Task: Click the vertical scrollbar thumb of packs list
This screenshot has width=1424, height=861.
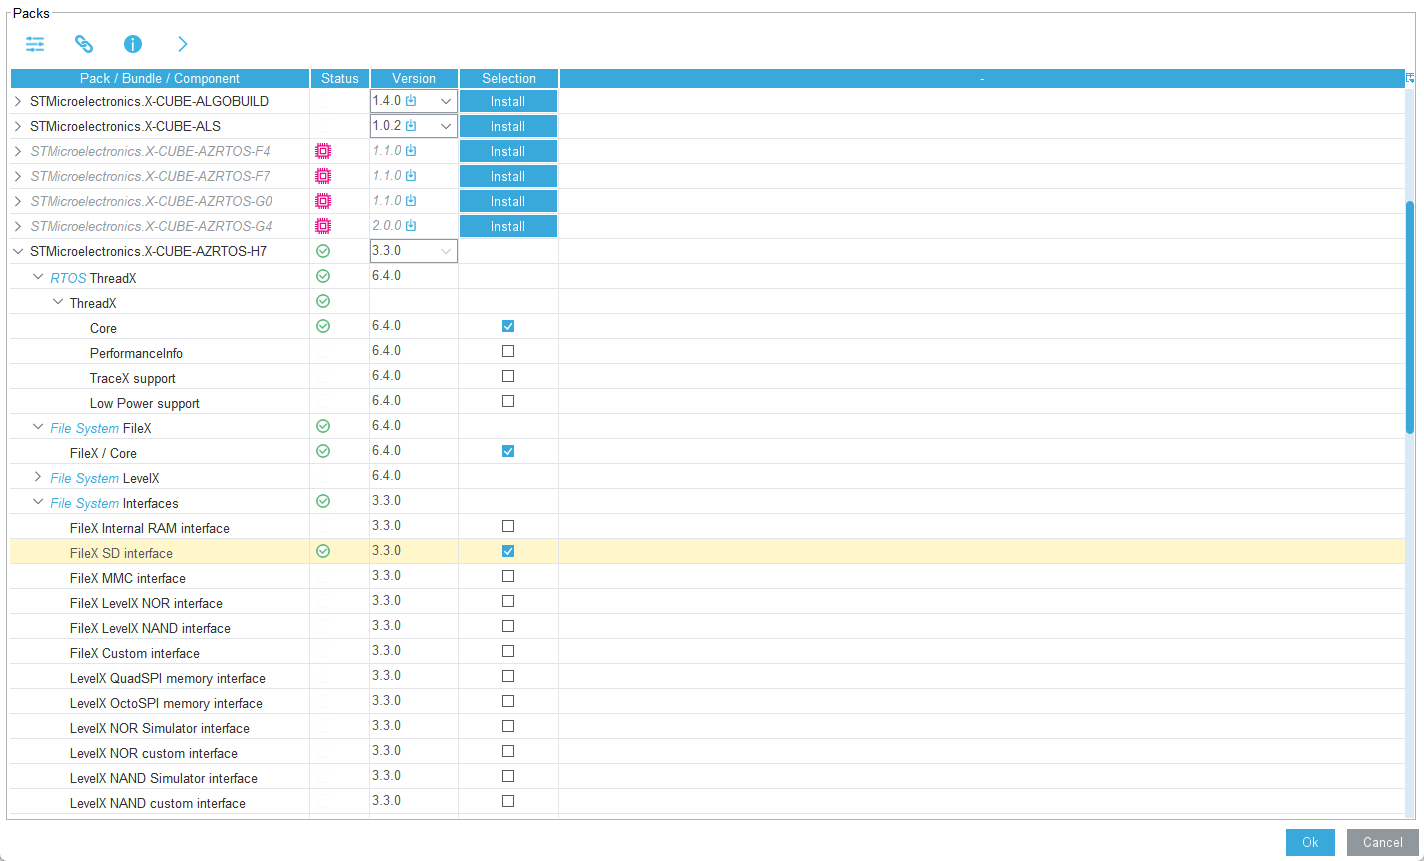Action: [x=1410, y=317]
